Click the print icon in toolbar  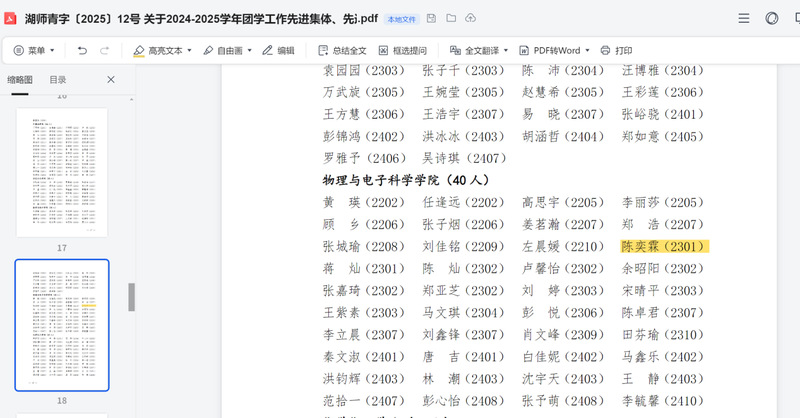(616, 50)
